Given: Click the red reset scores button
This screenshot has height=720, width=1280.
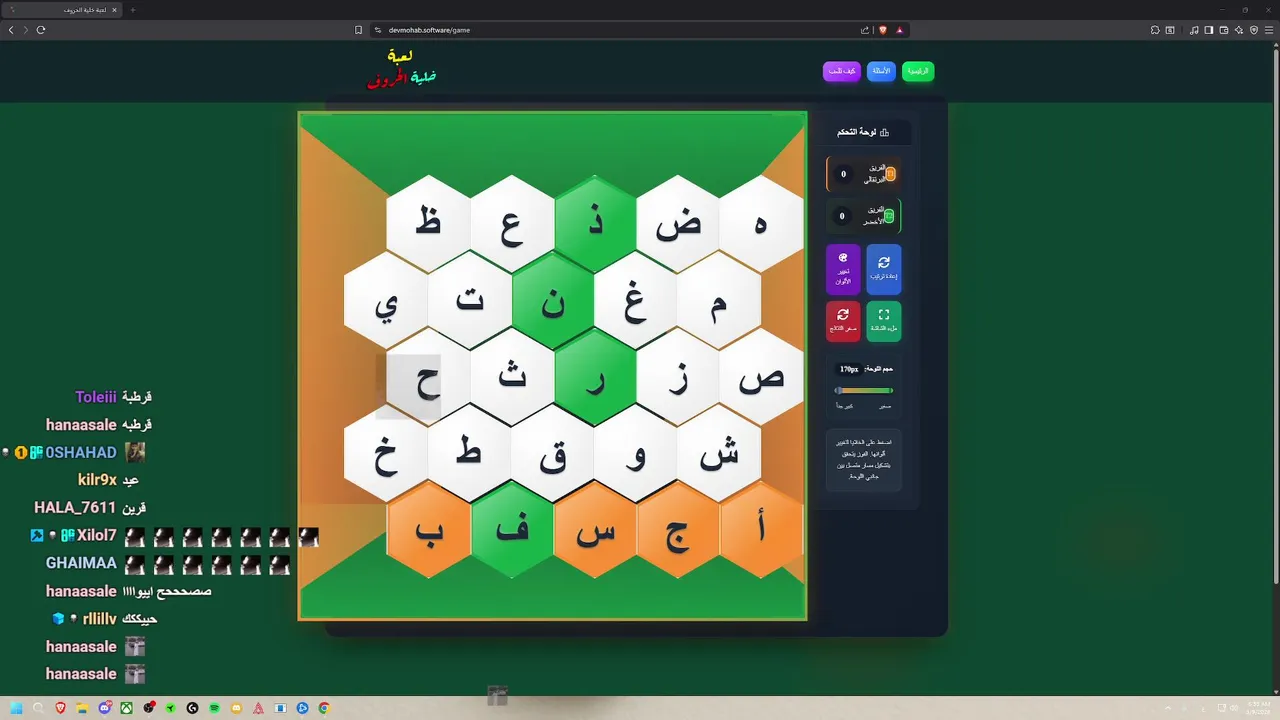Looking at the screenshot, I should pos(843,321).
